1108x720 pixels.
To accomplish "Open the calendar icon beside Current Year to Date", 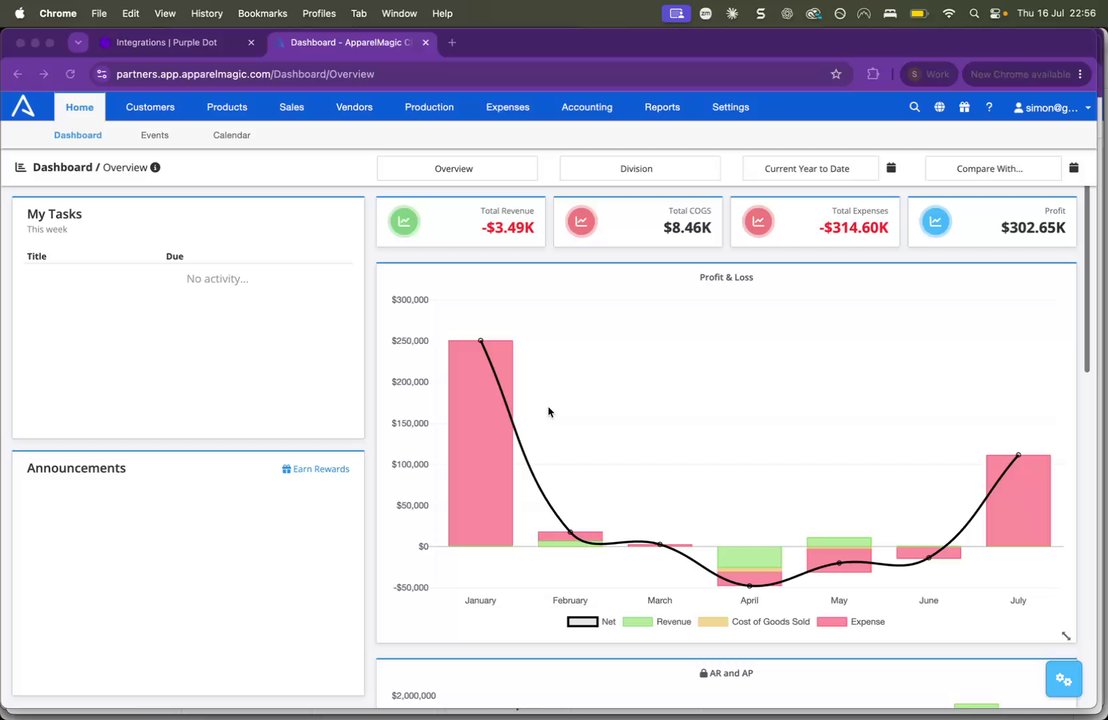I will click(x=891, y=168).
